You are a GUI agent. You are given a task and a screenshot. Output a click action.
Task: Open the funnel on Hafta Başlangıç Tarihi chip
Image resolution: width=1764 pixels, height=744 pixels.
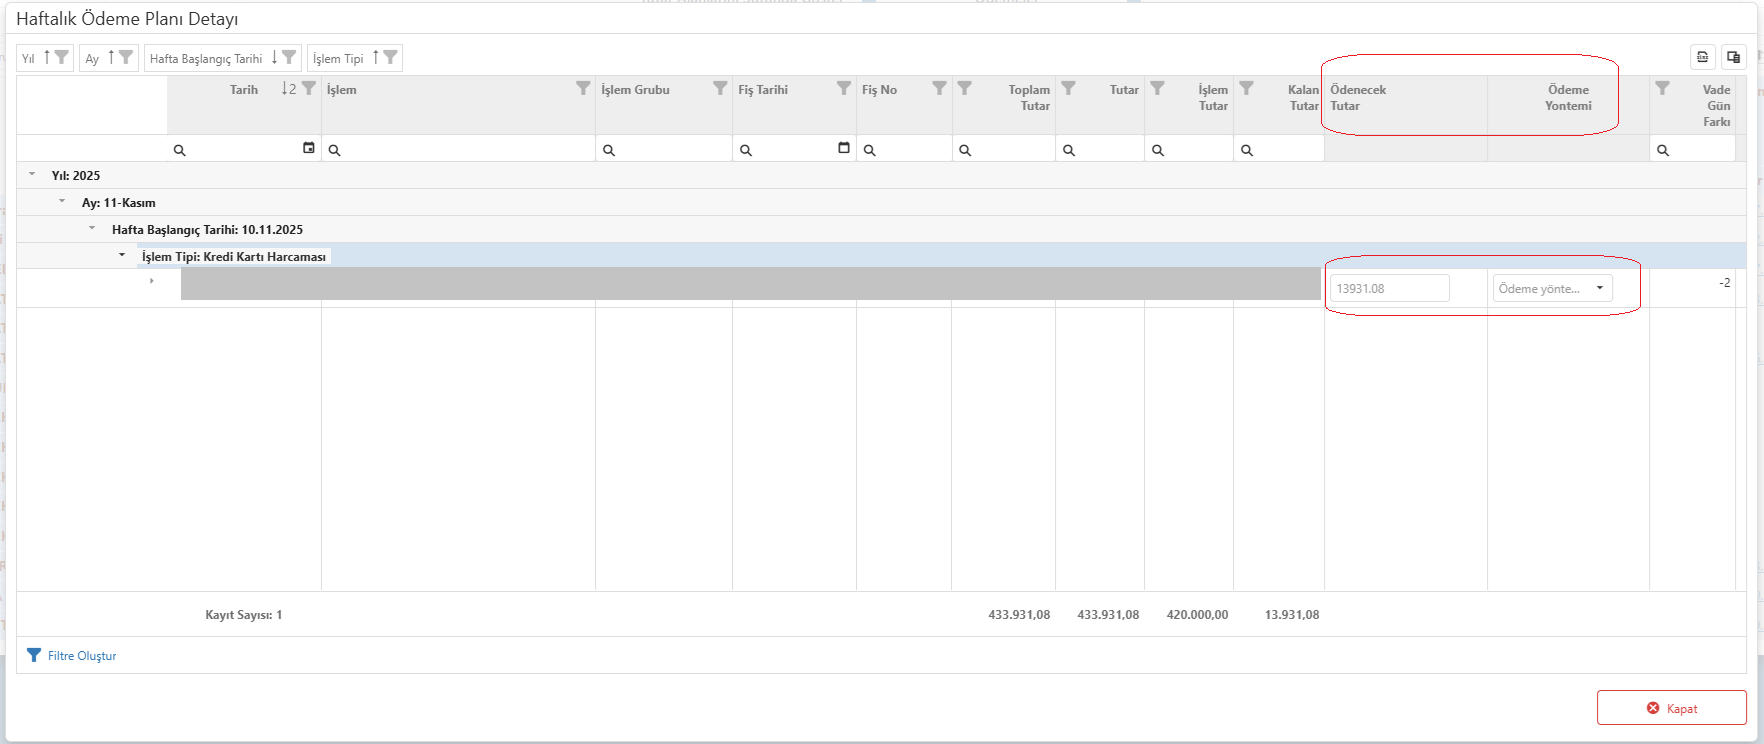[x=289, y=57]
